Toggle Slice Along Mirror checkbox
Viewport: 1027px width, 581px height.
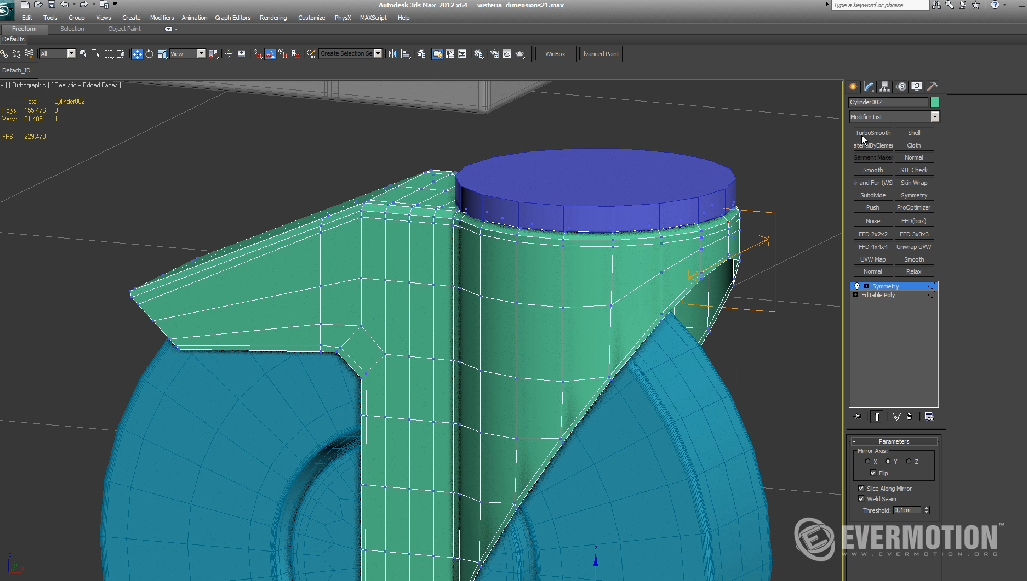[x=861, y=488]
